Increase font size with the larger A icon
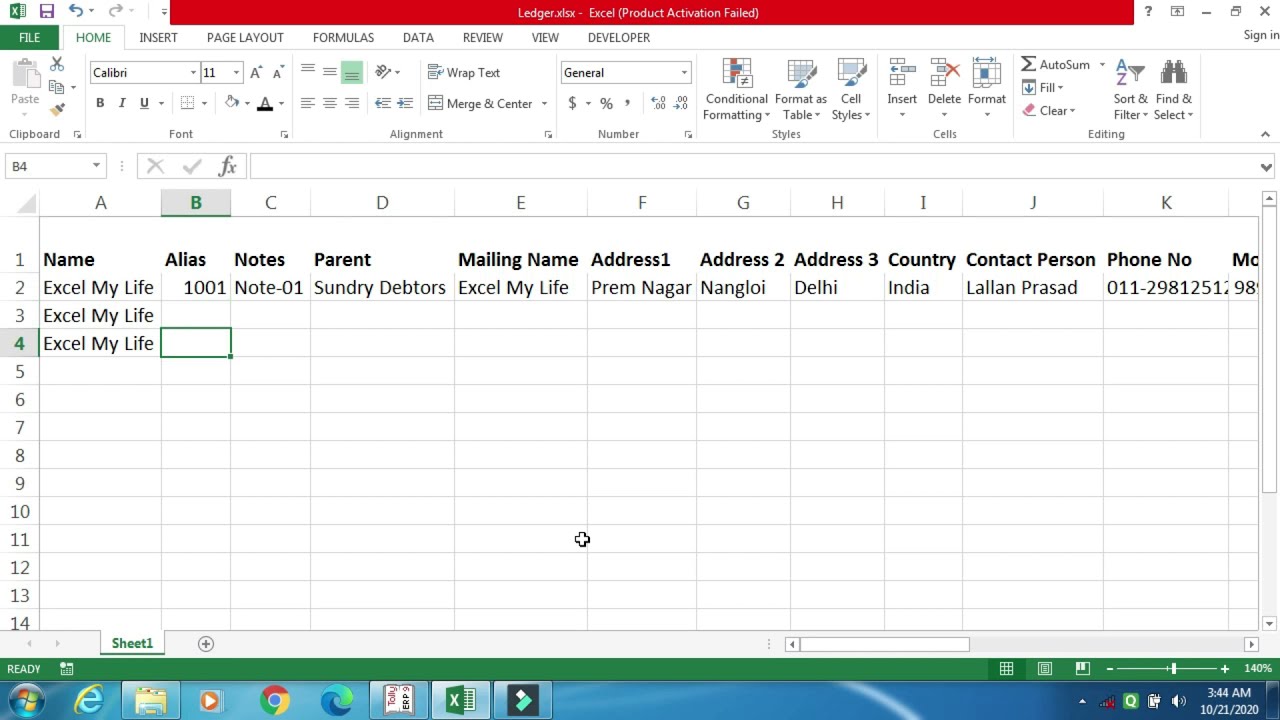 click(257, 72)
